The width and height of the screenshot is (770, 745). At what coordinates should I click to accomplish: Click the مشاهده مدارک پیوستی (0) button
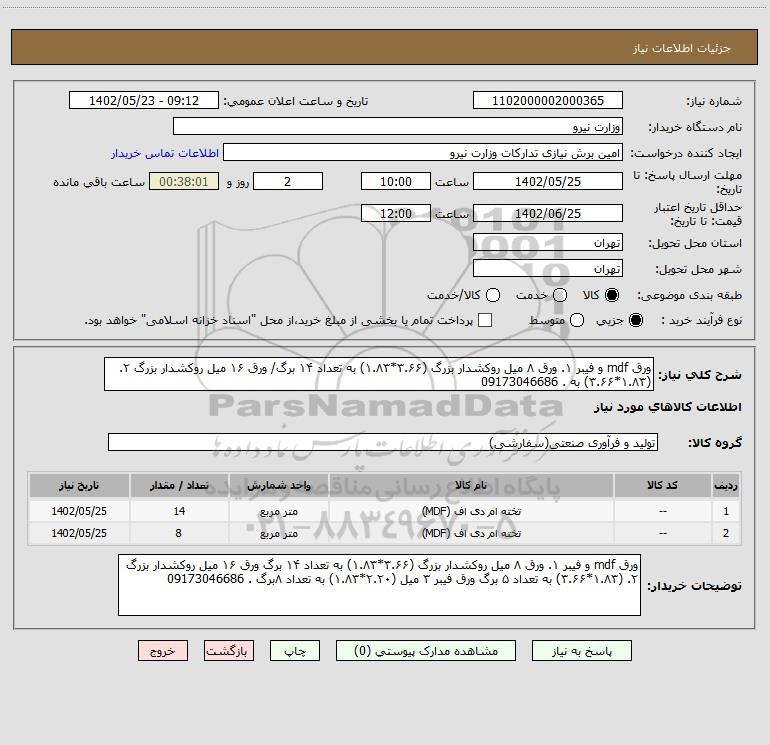coord(426,651)
